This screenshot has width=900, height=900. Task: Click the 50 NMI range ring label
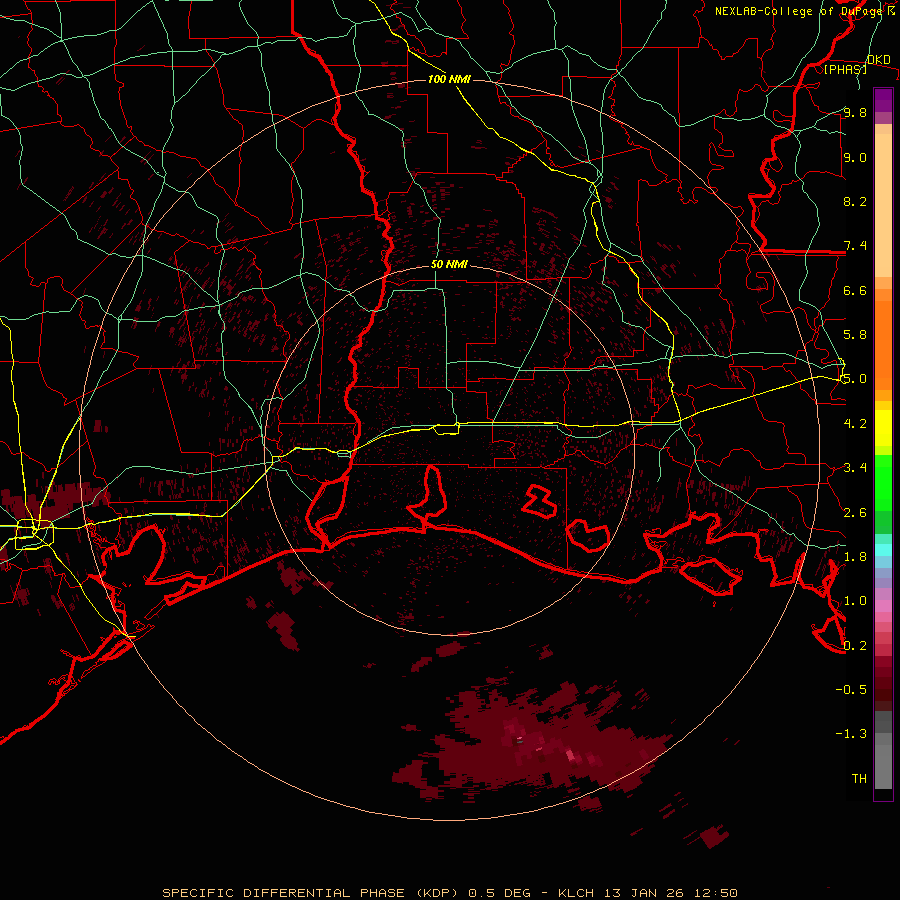[449, 265]
